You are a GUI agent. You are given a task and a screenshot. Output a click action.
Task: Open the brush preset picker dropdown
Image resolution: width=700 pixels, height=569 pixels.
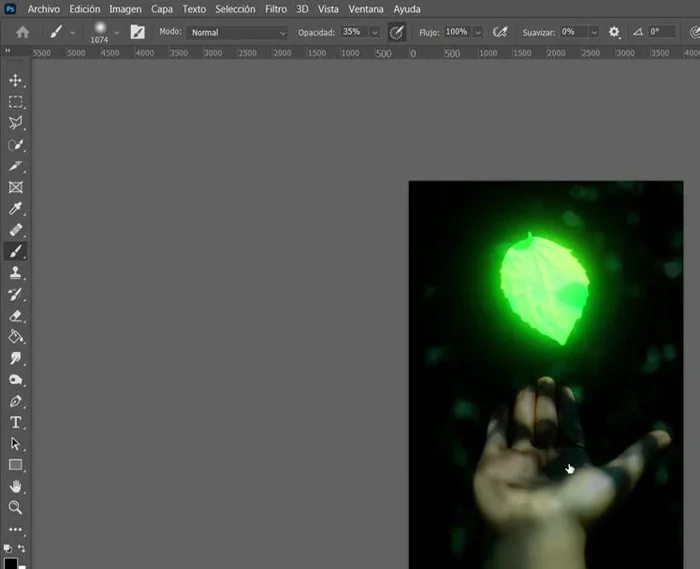117,32
